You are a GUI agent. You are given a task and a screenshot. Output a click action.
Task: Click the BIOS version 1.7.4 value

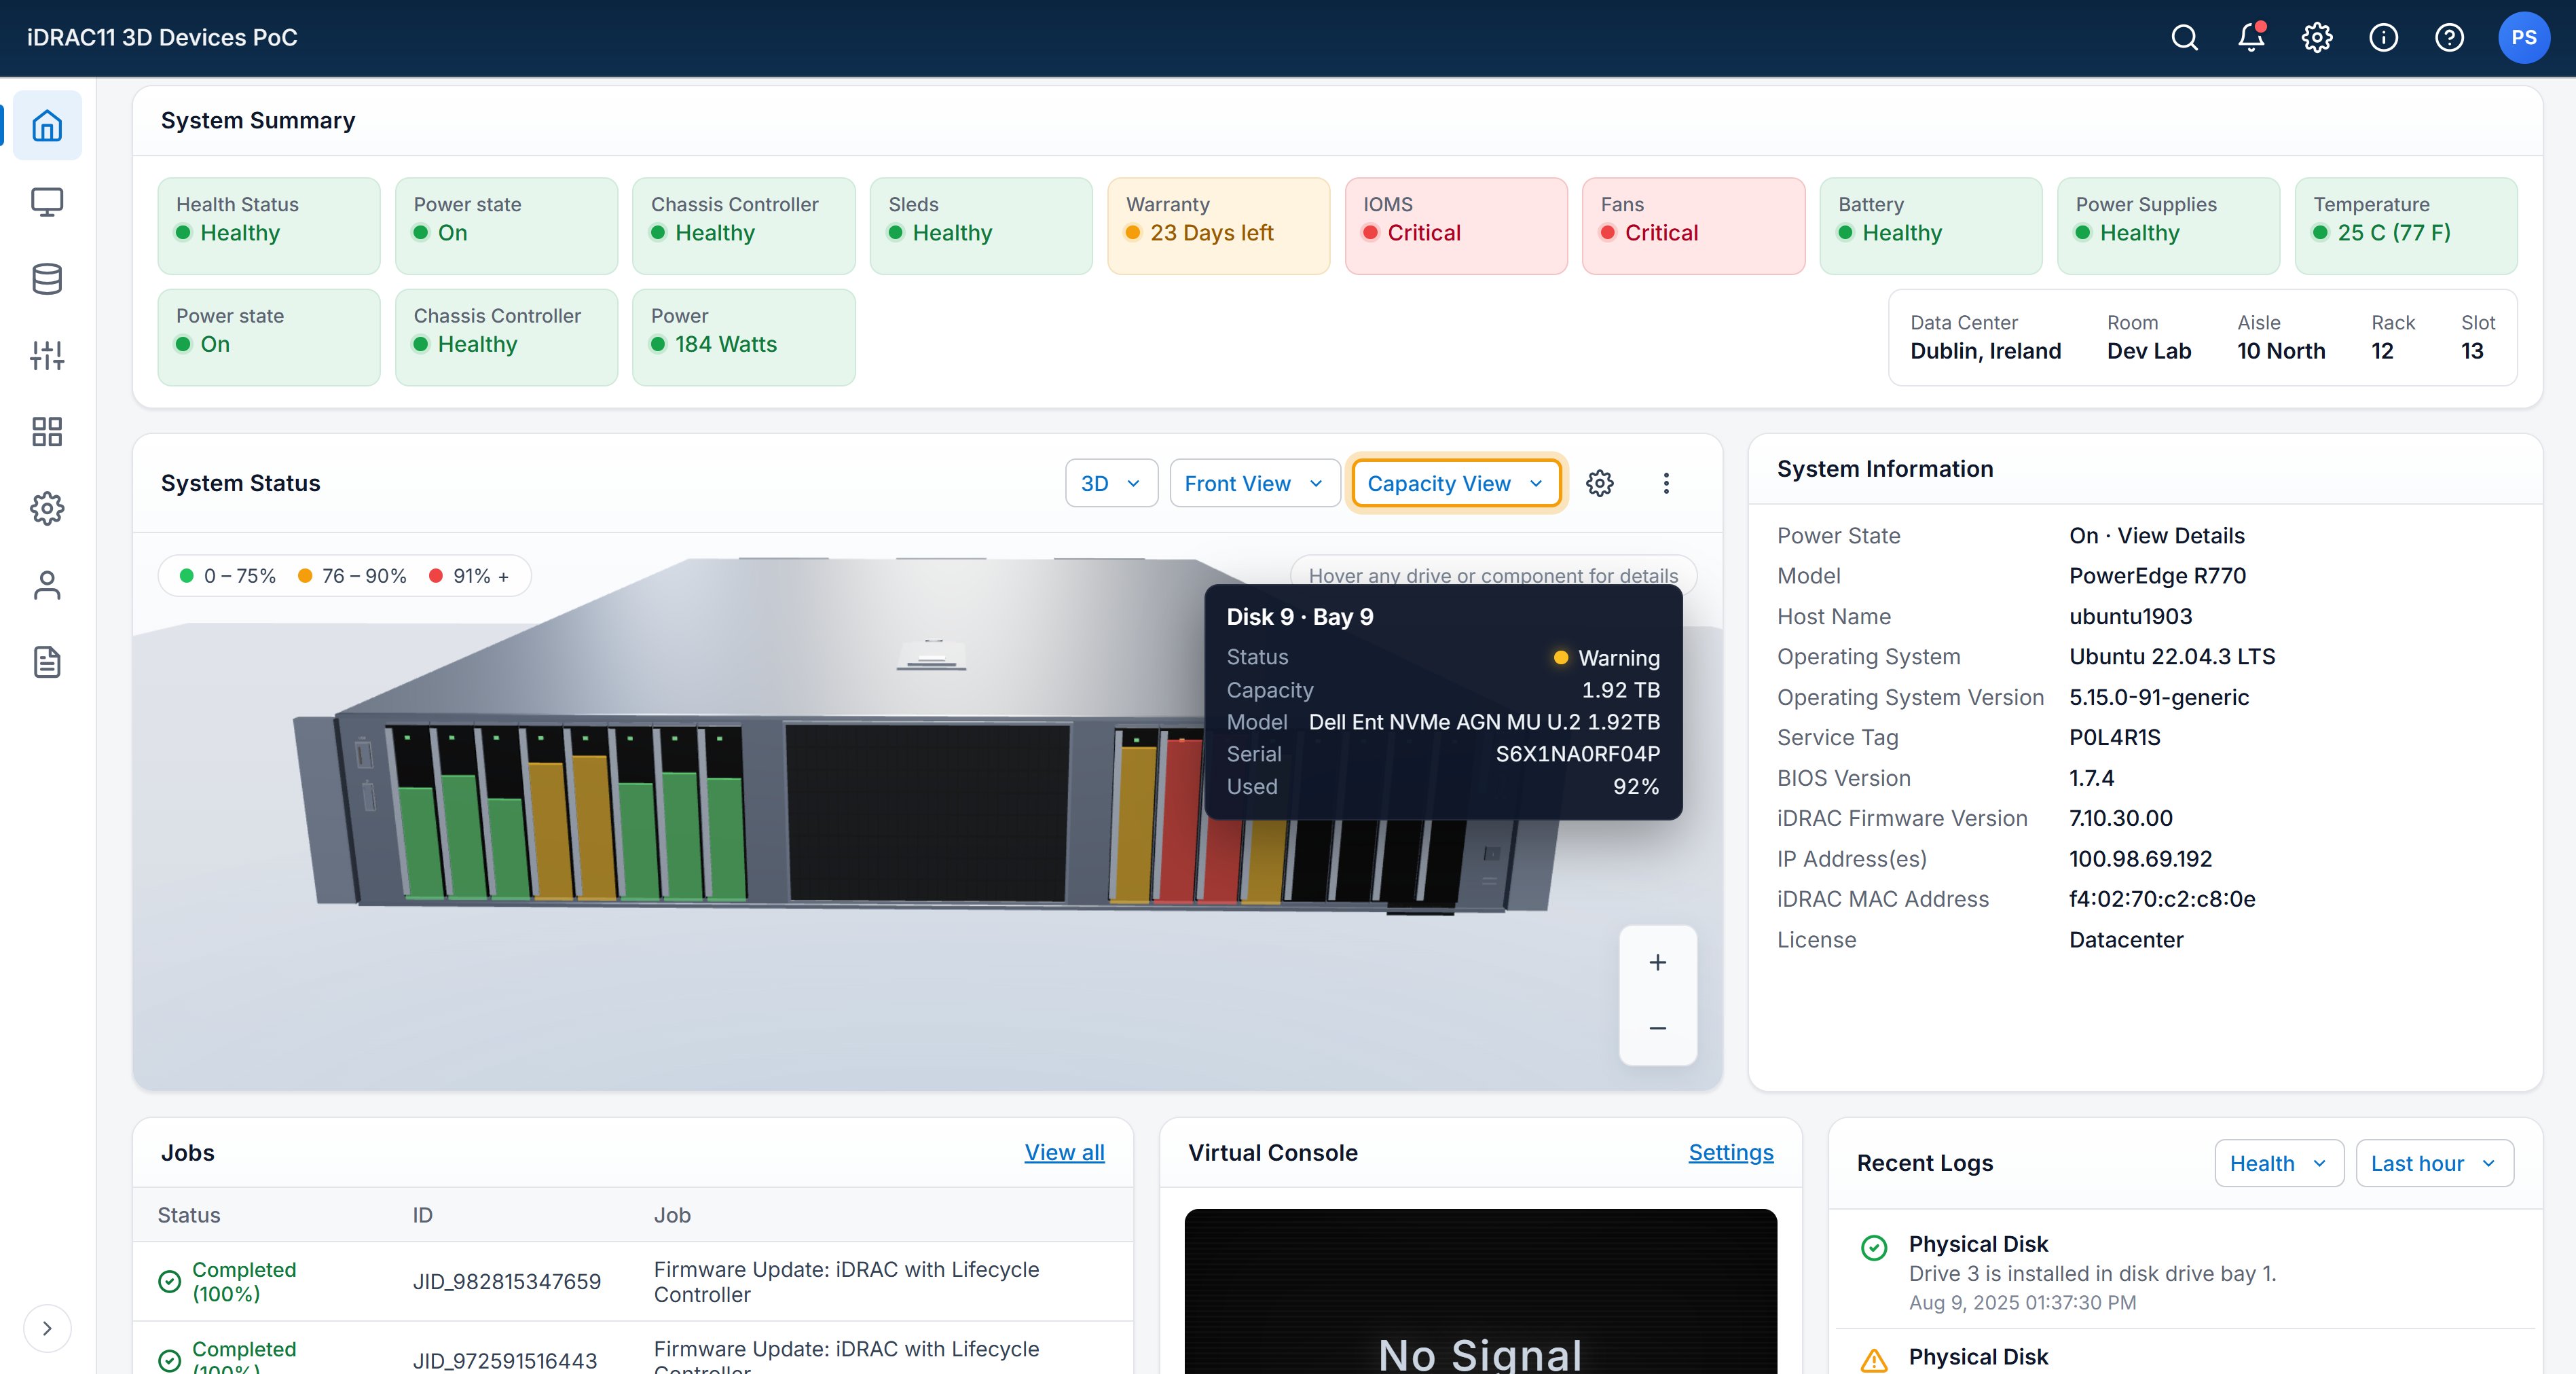(x=2091, y=778)
